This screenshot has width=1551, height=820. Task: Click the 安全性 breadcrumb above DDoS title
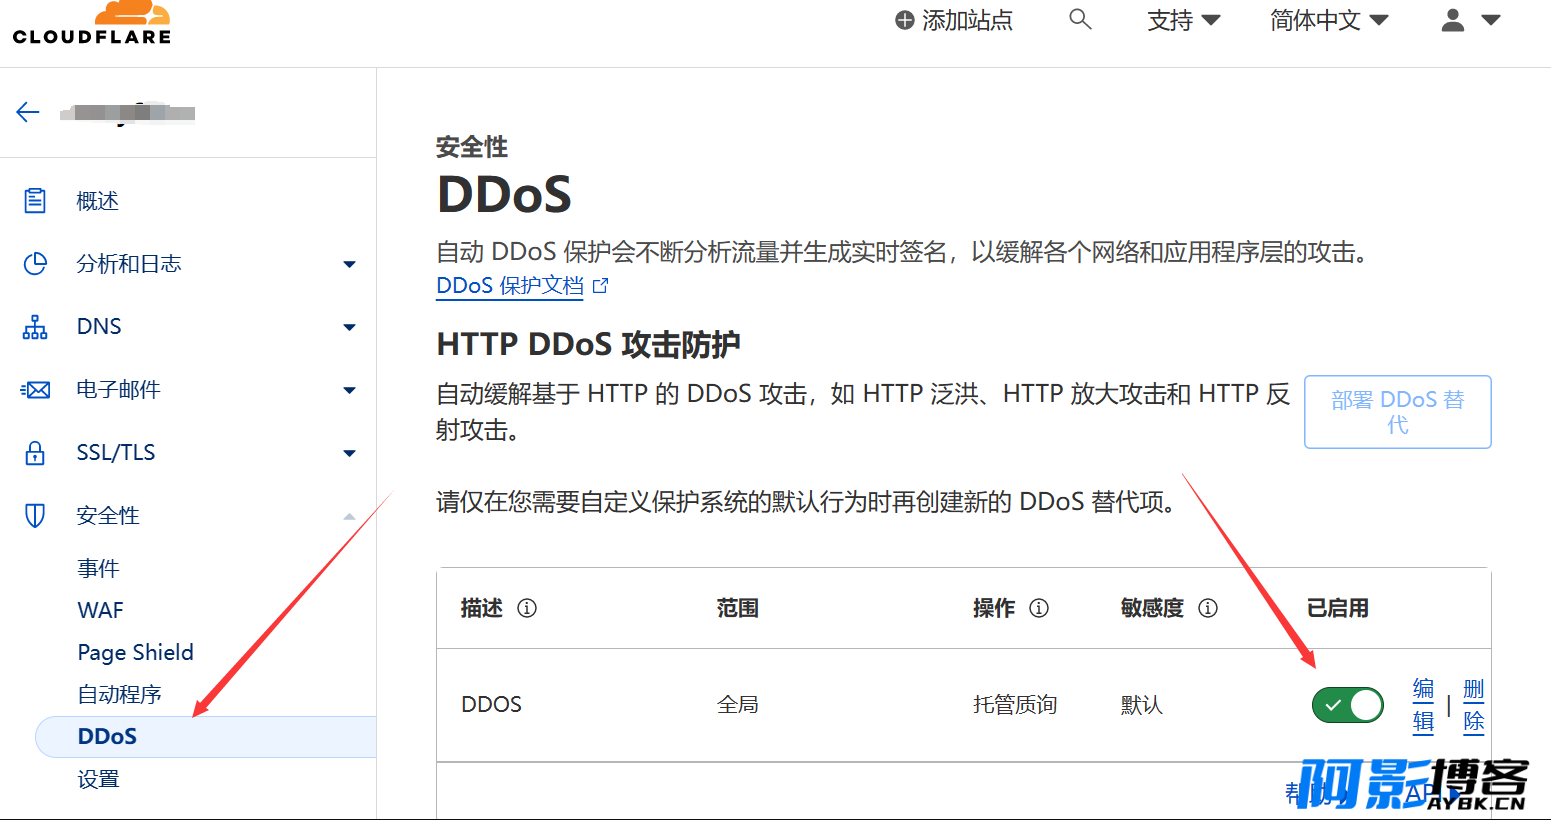click(472, 147)
